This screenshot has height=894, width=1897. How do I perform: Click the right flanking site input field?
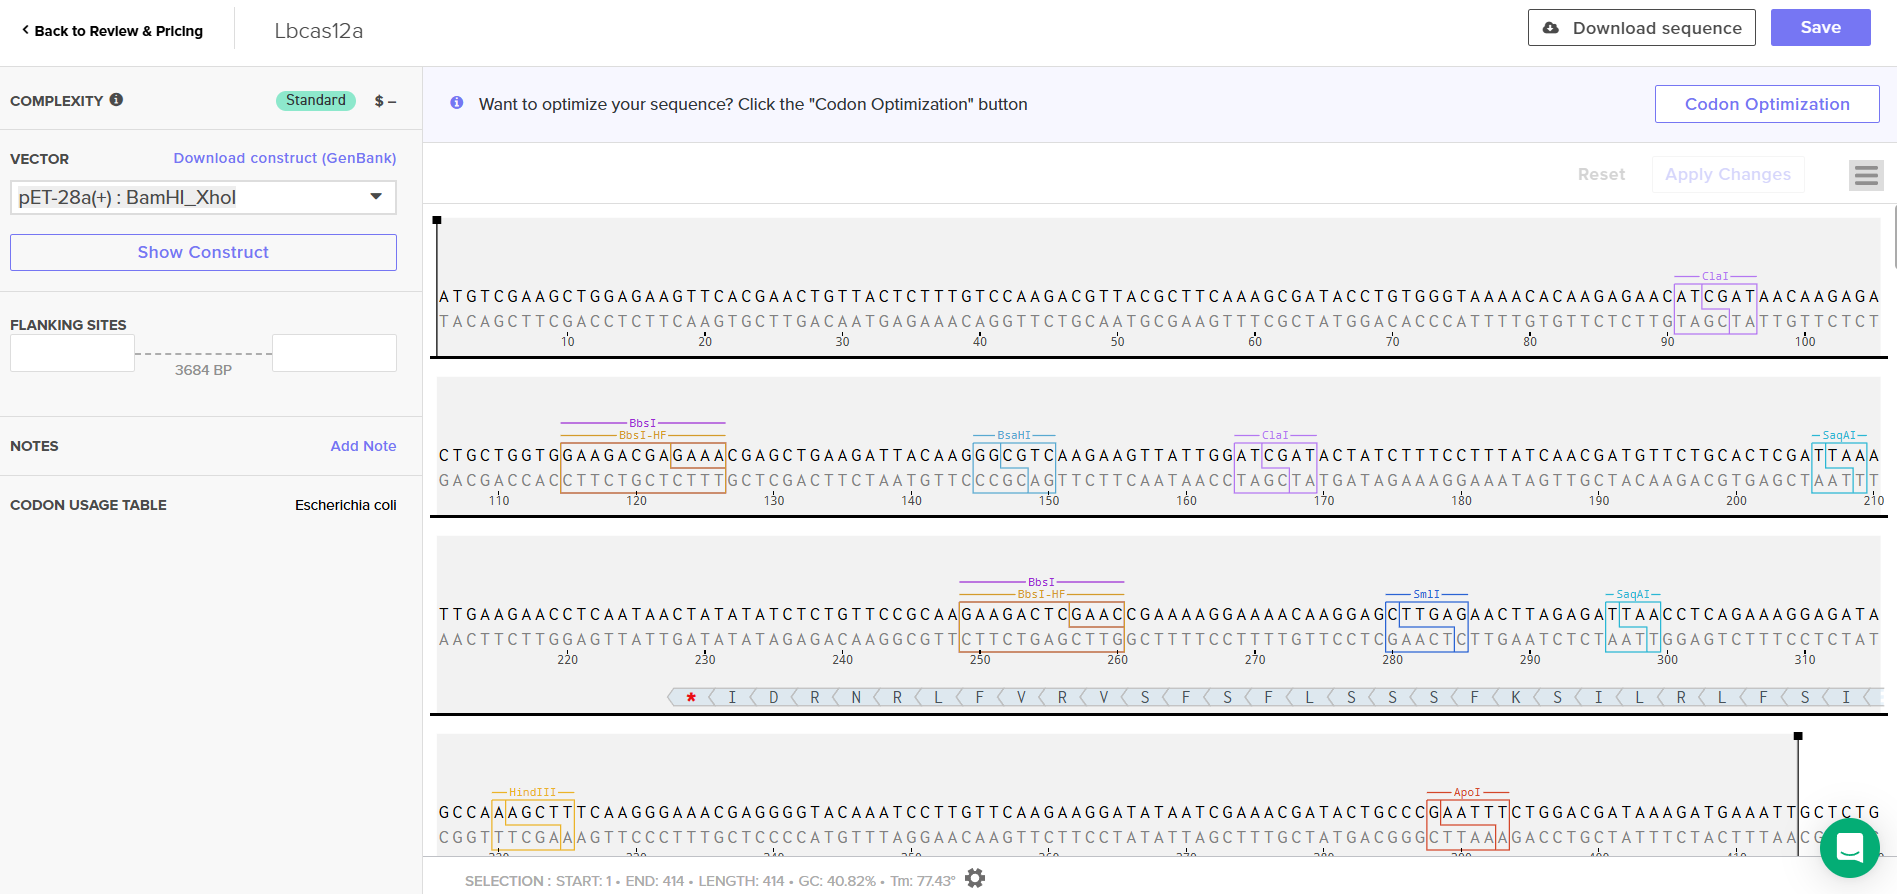point(334,353)
